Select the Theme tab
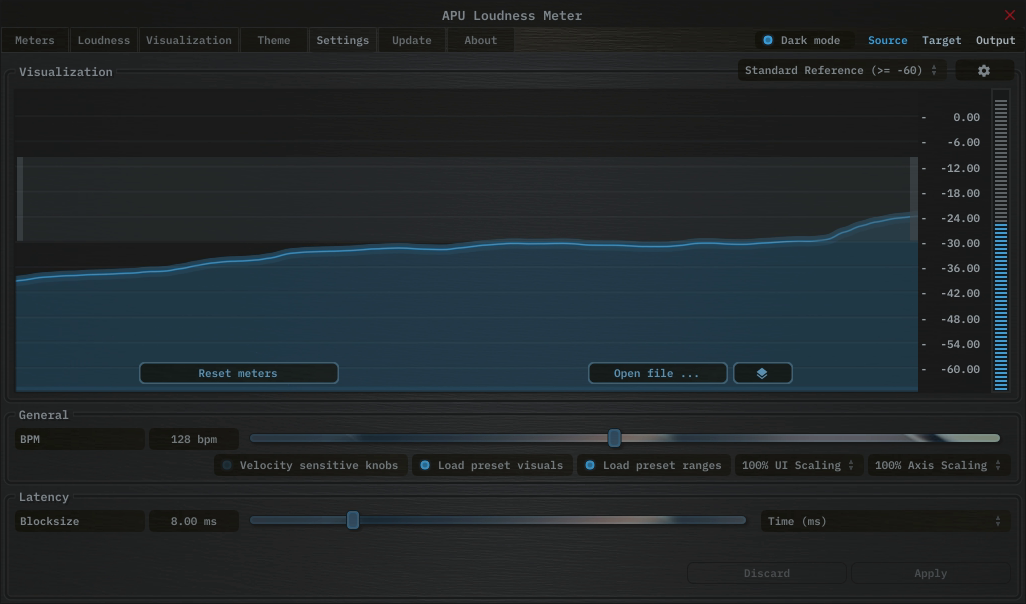The height and width of the screenshot is (604, 1026). point(273,41)
